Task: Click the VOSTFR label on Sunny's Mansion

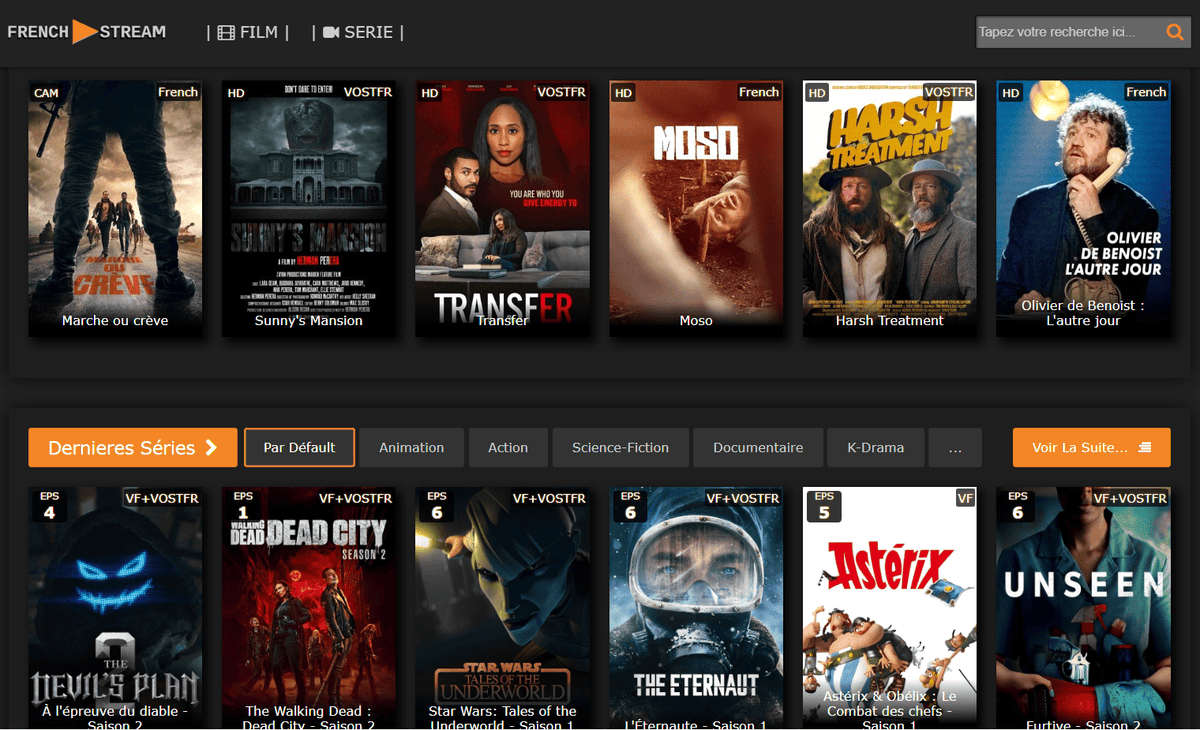Action: [368, 92]
